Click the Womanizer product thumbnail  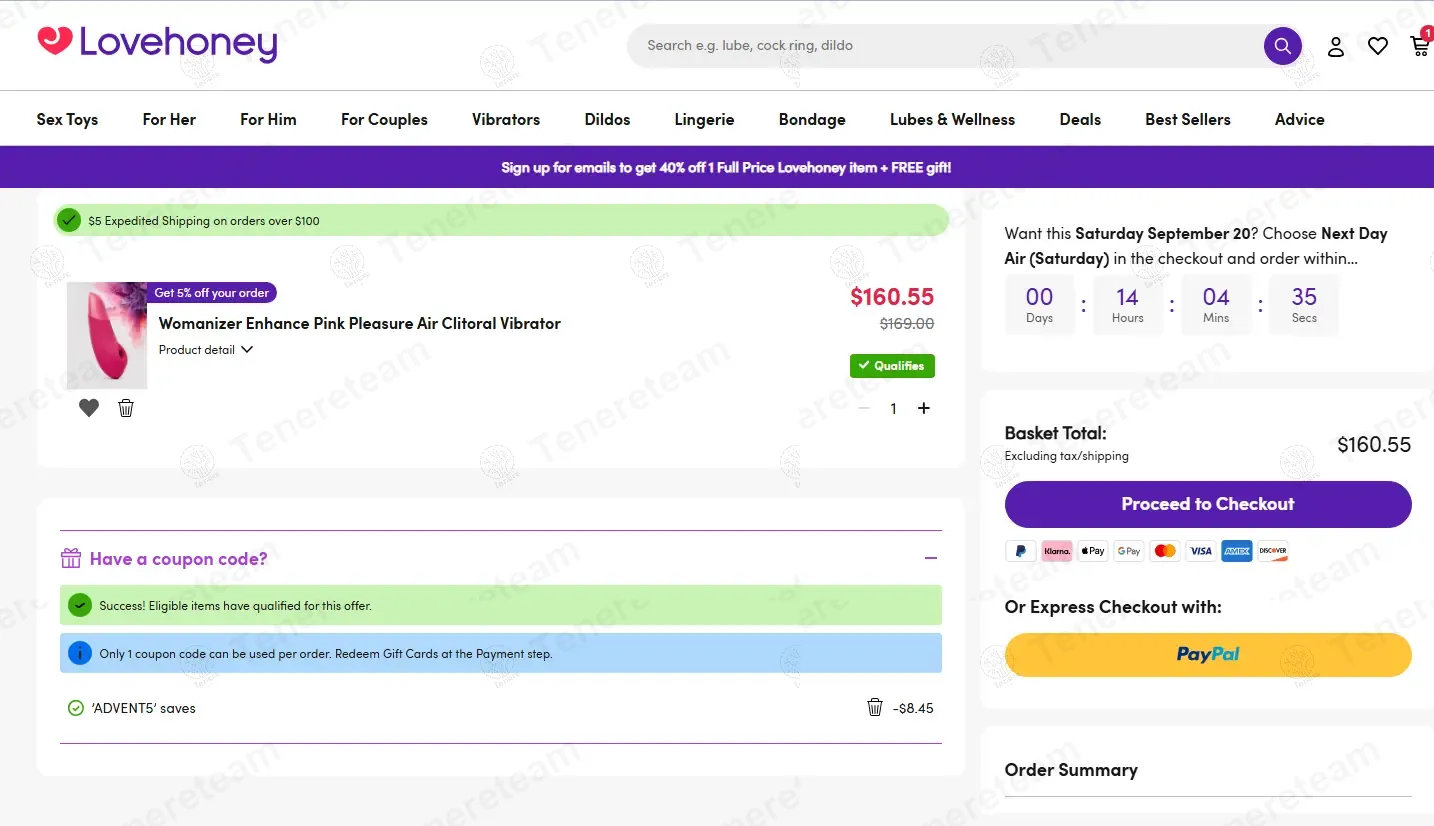click(107, 335)
